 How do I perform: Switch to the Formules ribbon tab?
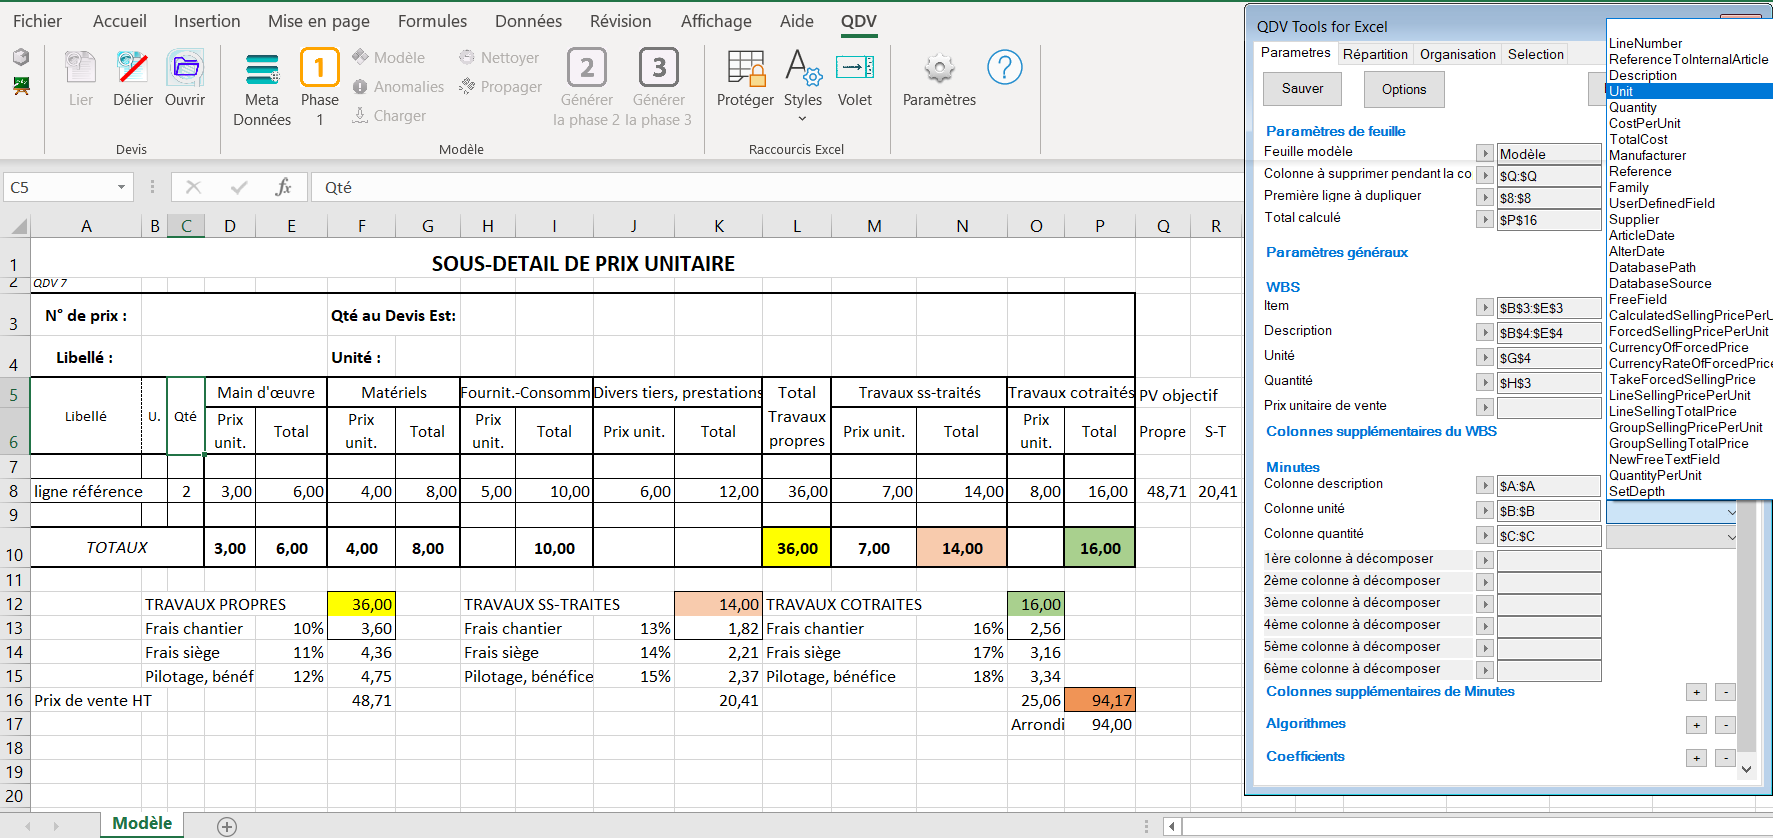pos(432,21)
